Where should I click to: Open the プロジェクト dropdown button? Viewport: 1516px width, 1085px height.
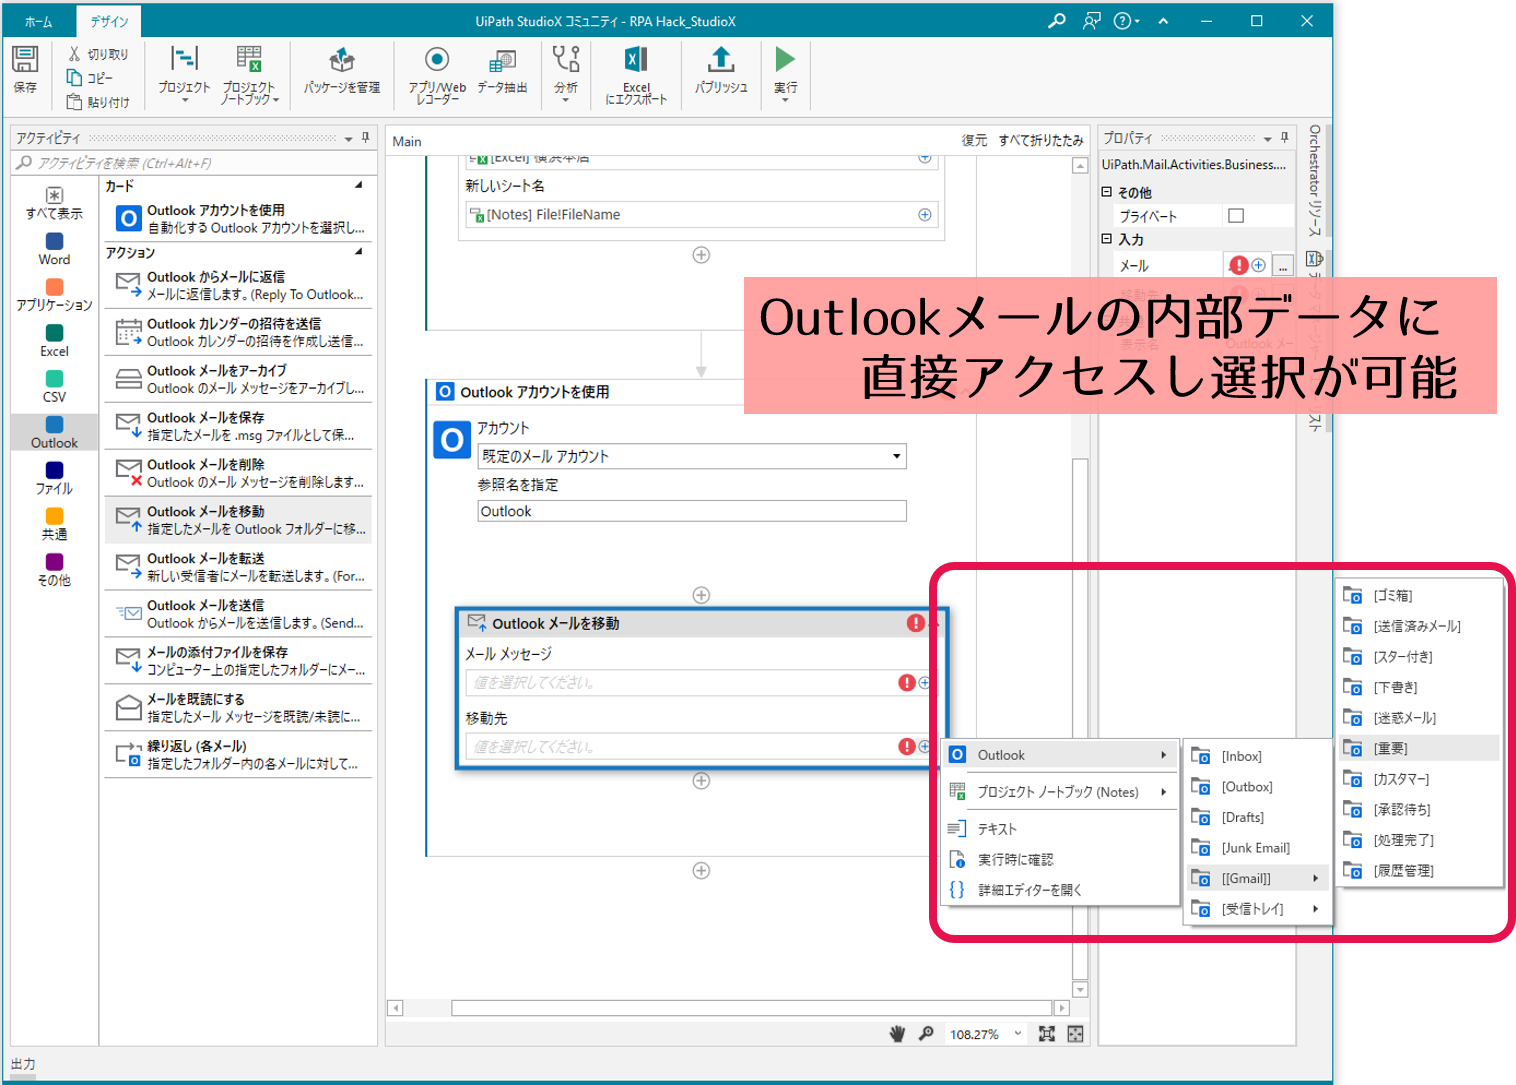[184, 74]
